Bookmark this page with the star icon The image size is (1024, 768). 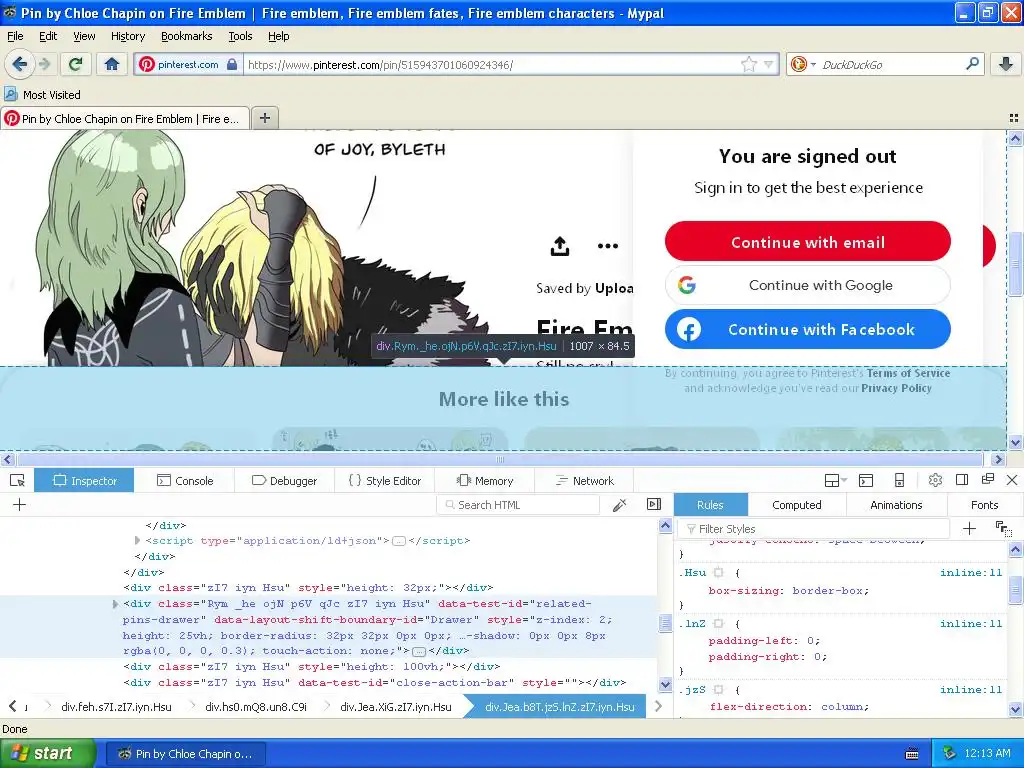tap(748, 64)
